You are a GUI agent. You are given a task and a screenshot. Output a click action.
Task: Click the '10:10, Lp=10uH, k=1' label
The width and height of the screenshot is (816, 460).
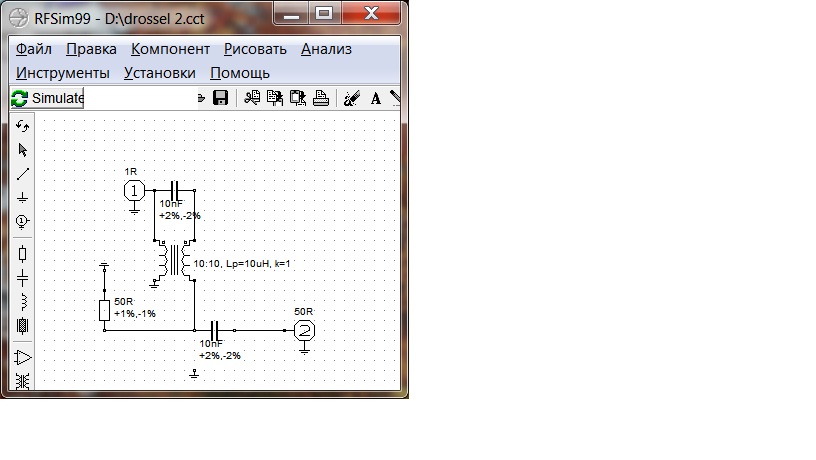242,264
